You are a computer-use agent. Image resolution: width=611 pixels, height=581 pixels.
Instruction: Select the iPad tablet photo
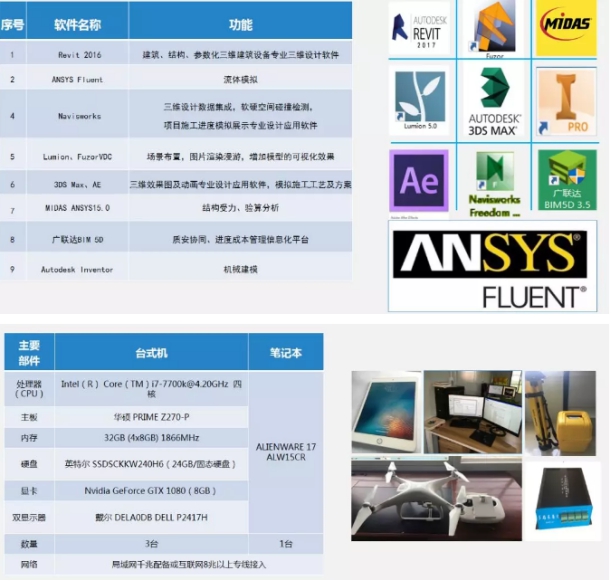pyautogui.click(x=386, y=412)
